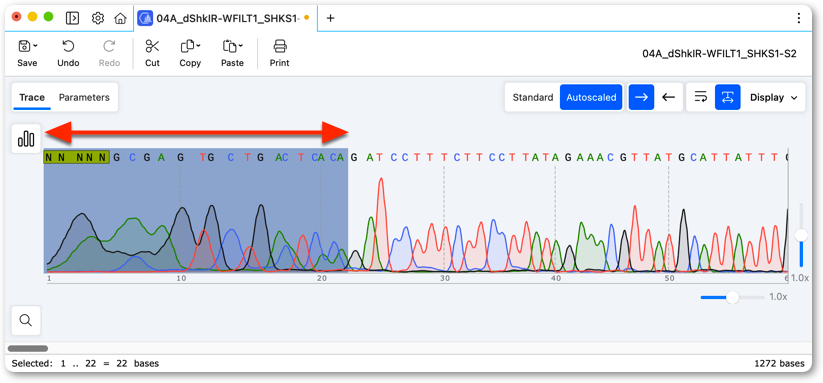The width and height of the screenshot is (823, 383).
Task: Click the Cut scissors icon
Action: (152, 47)
